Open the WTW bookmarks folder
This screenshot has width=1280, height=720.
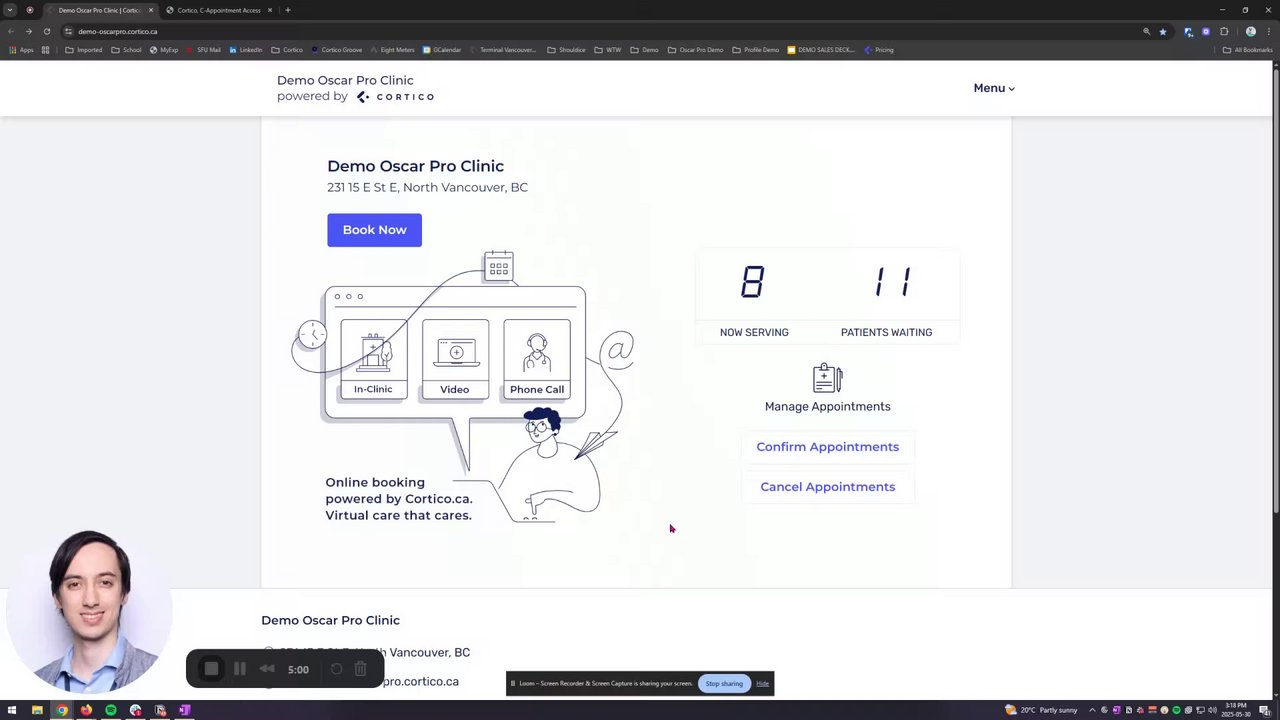tap(608, 50)
